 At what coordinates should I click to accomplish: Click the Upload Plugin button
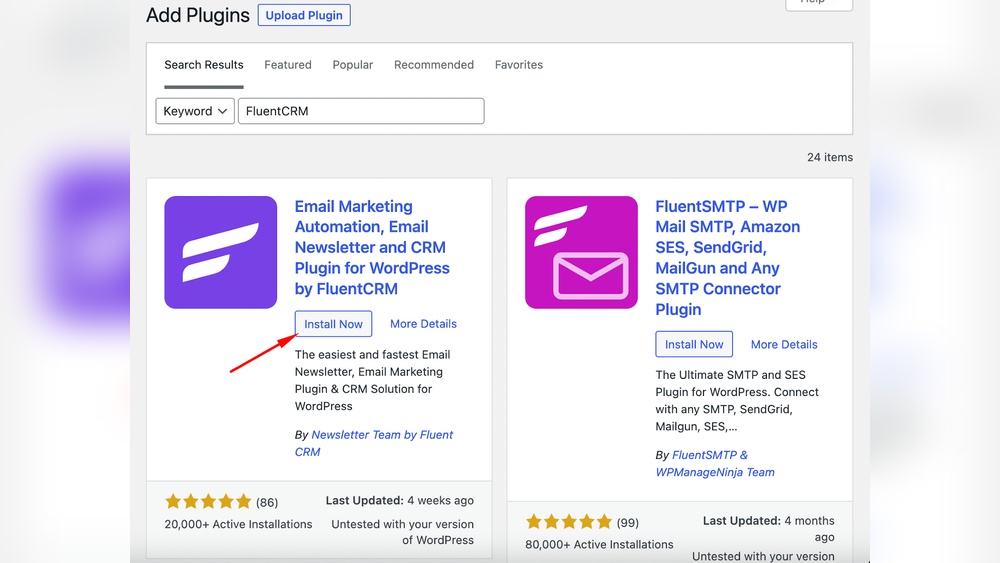(x=304, y=15)
